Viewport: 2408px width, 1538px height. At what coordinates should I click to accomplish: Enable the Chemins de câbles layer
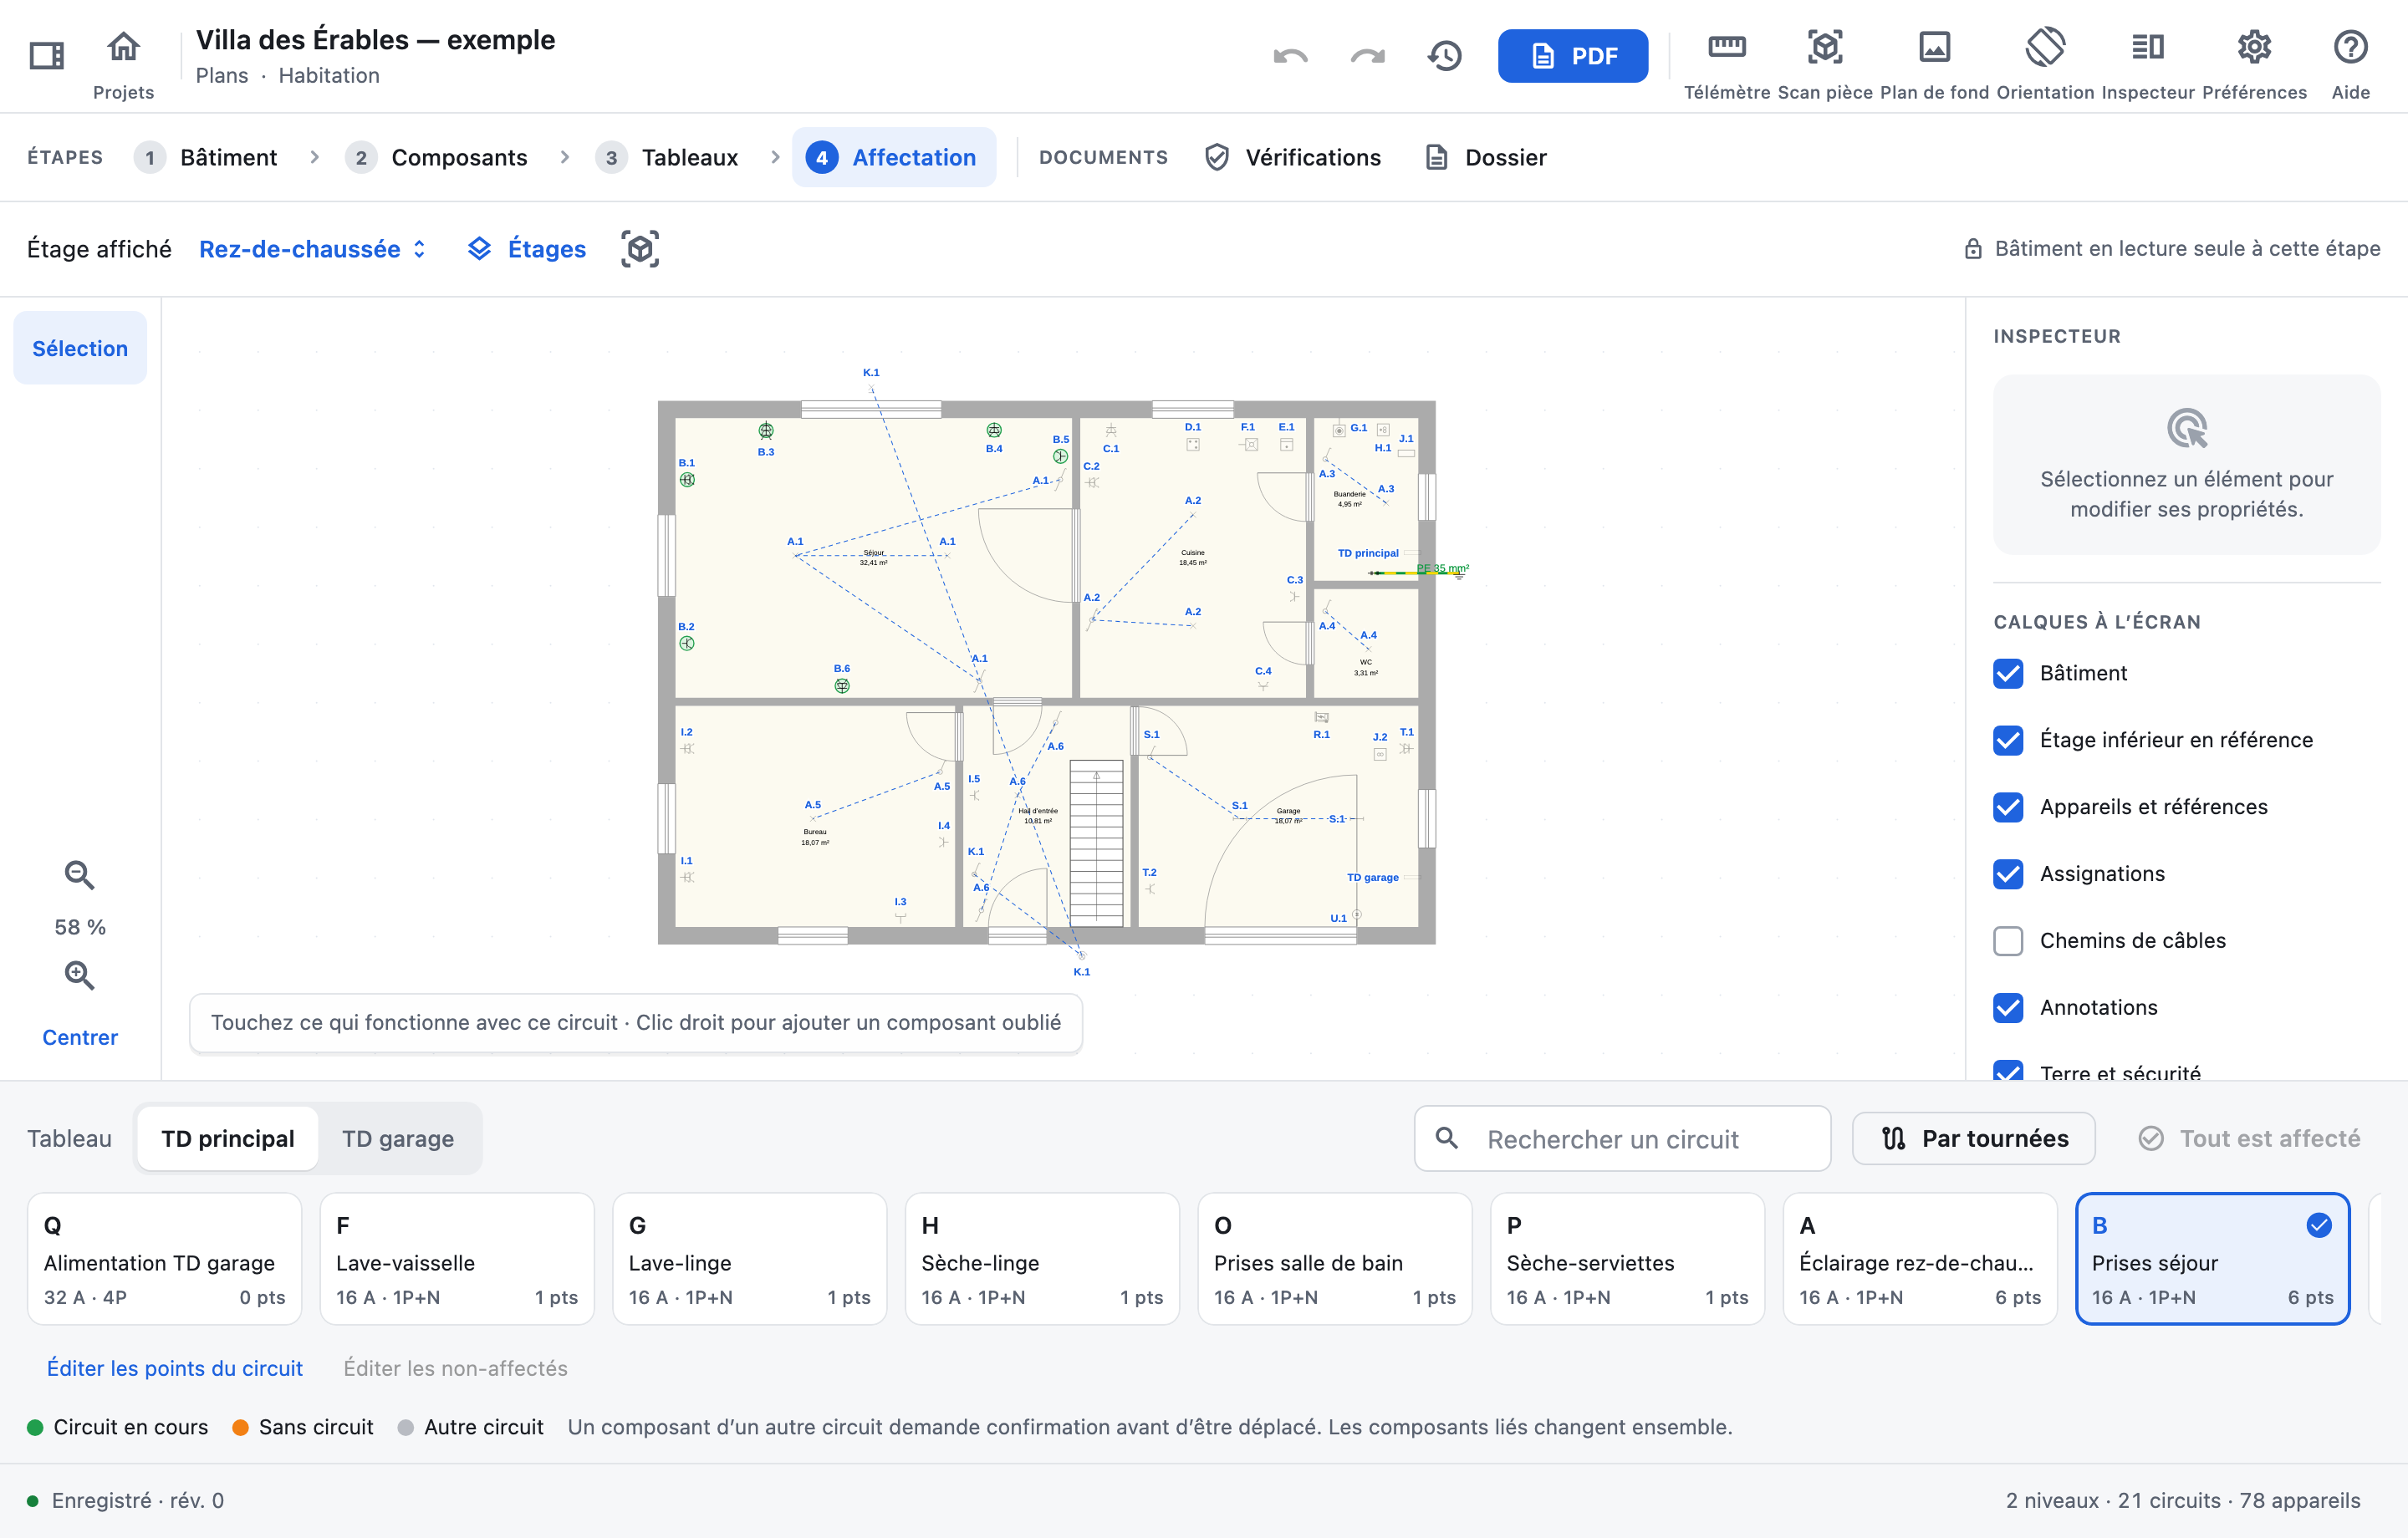click(x=2008, y=941)
